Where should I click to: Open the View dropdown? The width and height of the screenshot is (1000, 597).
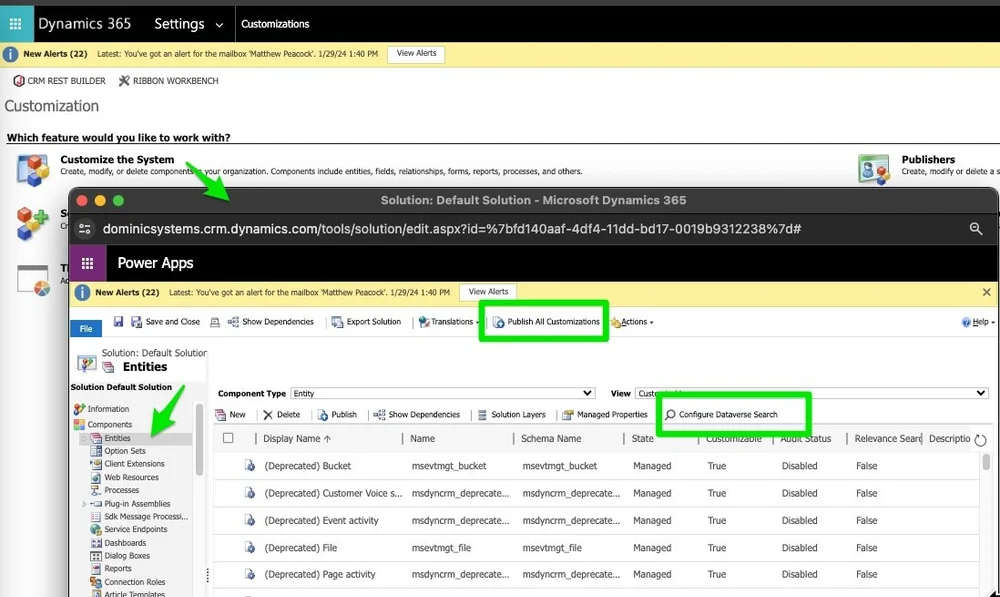pyautogui.click(x=812, y=394)
